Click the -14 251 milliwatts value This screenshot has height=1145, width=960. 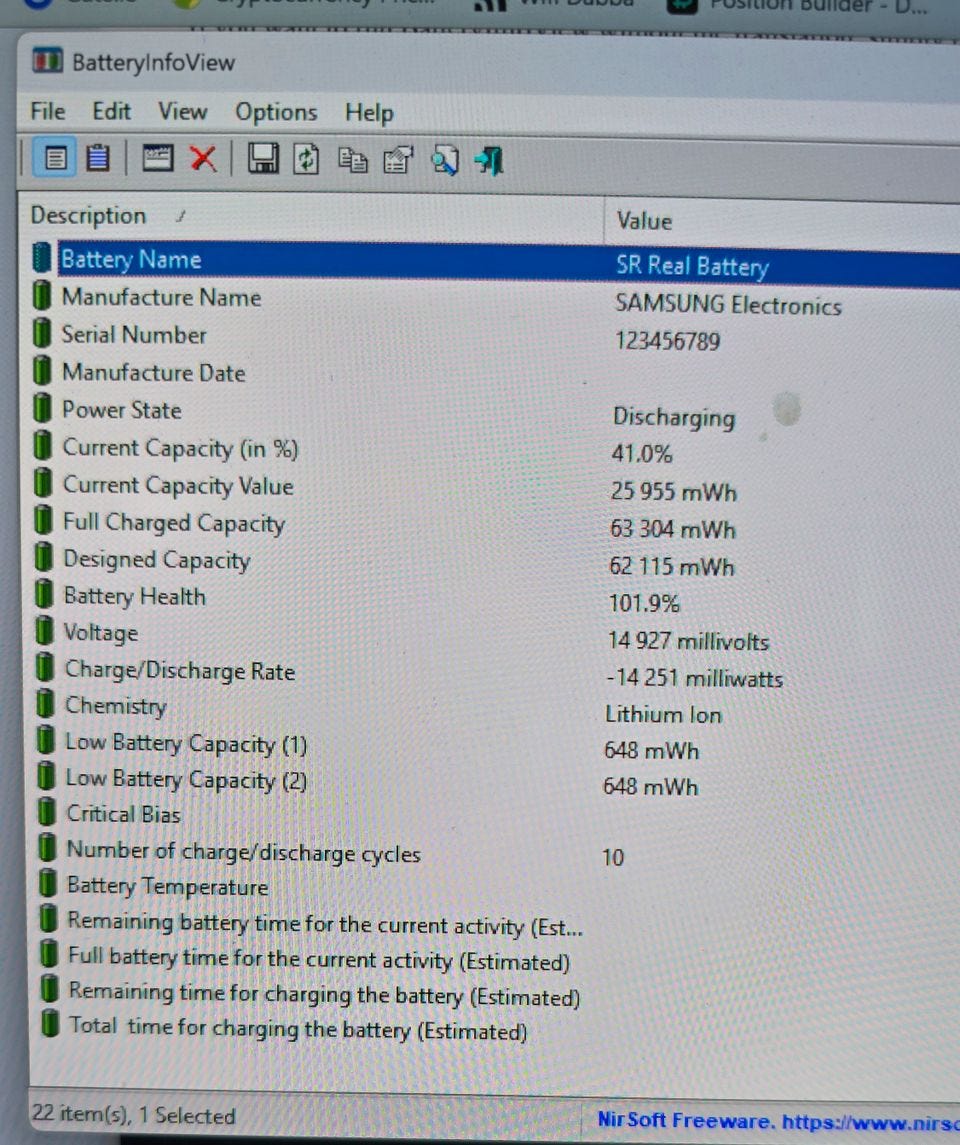click(694, 678)
